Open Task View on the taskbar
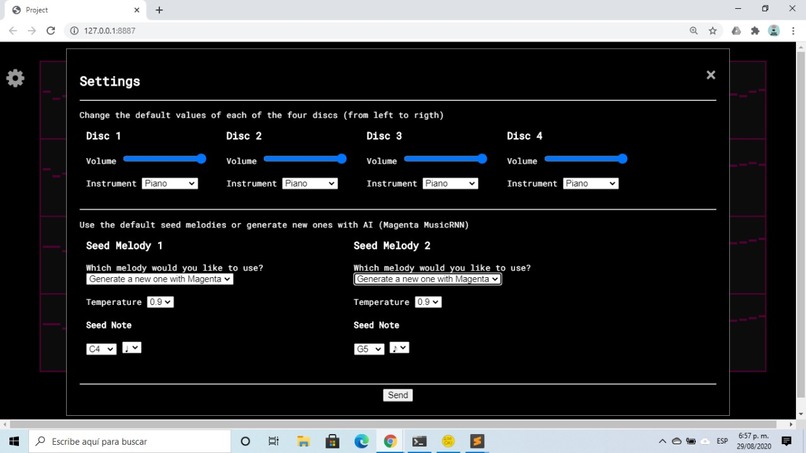The image size is (806, 453). click(x=273, y=441)
